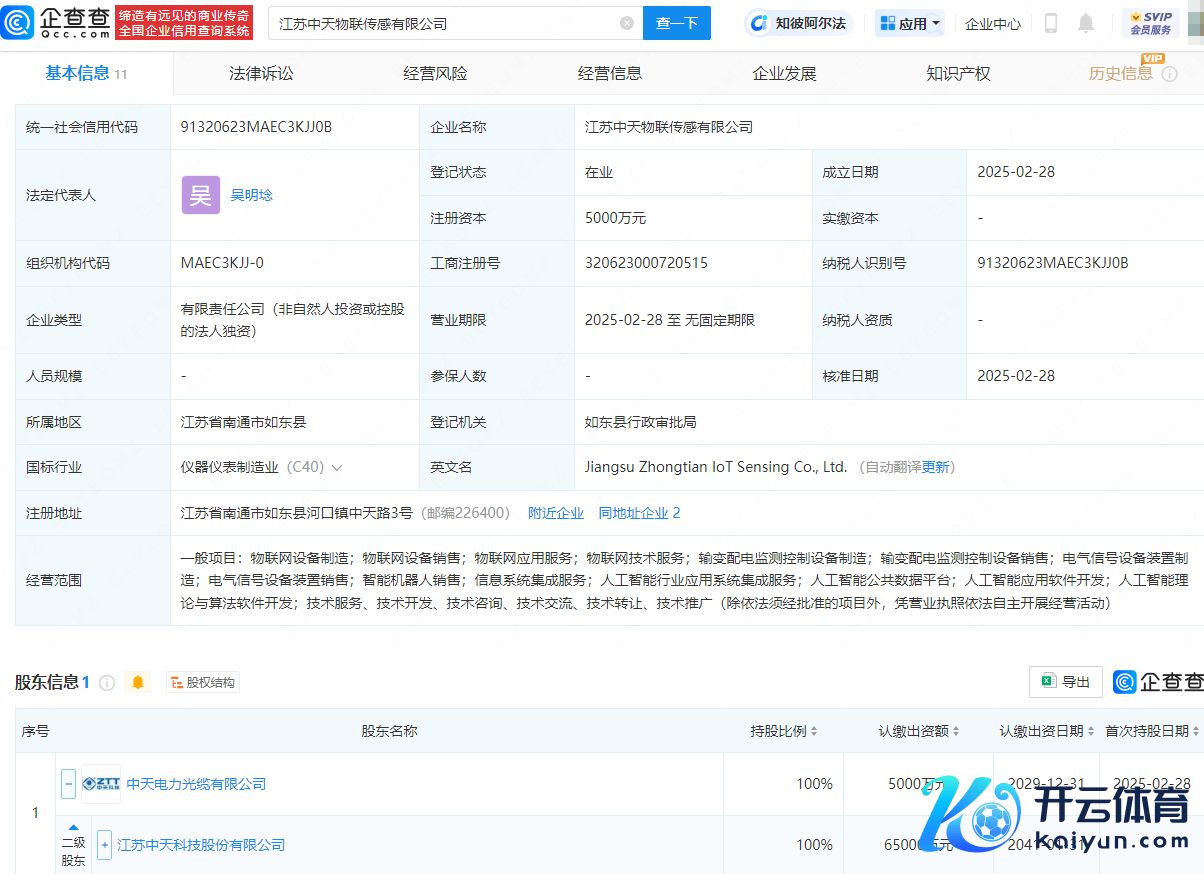
Task: Click info icon beside 历史信息 tab
Action: 1169,74
